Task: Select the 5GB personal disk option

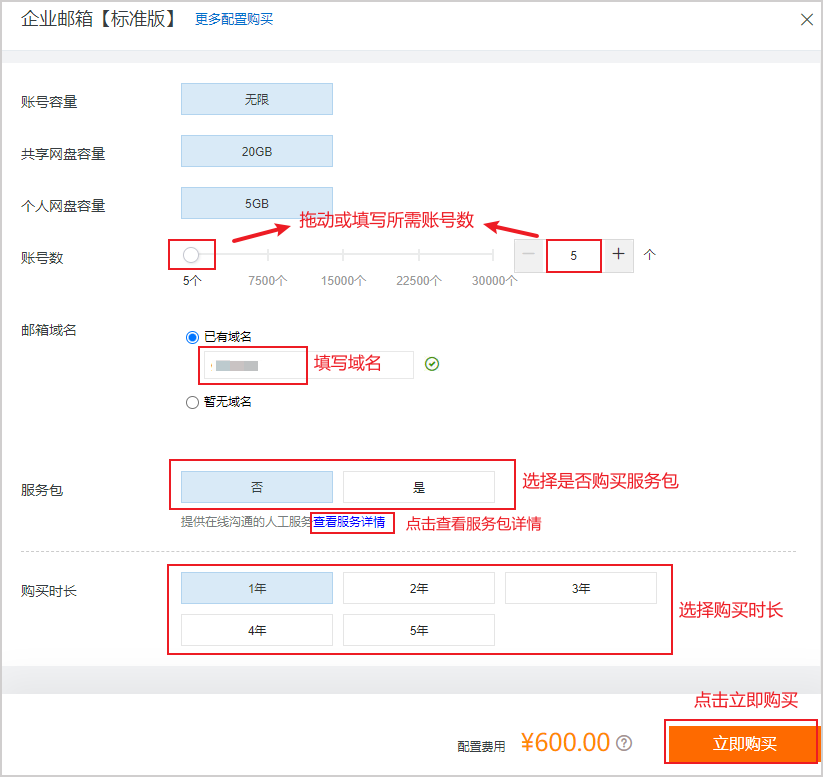Action: (257, 203)
